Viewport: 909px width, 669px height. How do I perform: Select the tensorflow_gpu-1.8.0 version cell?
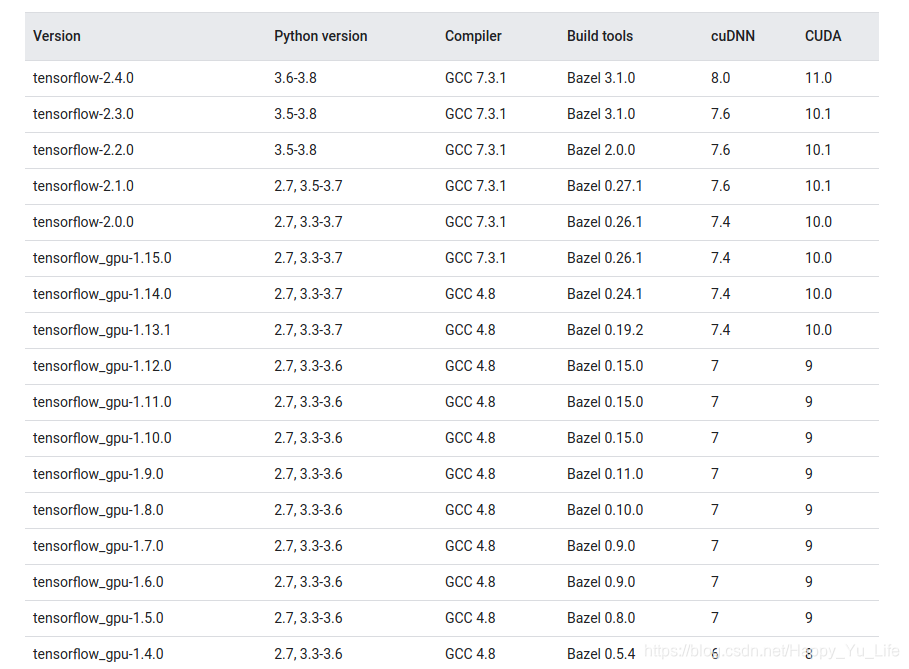98,510
